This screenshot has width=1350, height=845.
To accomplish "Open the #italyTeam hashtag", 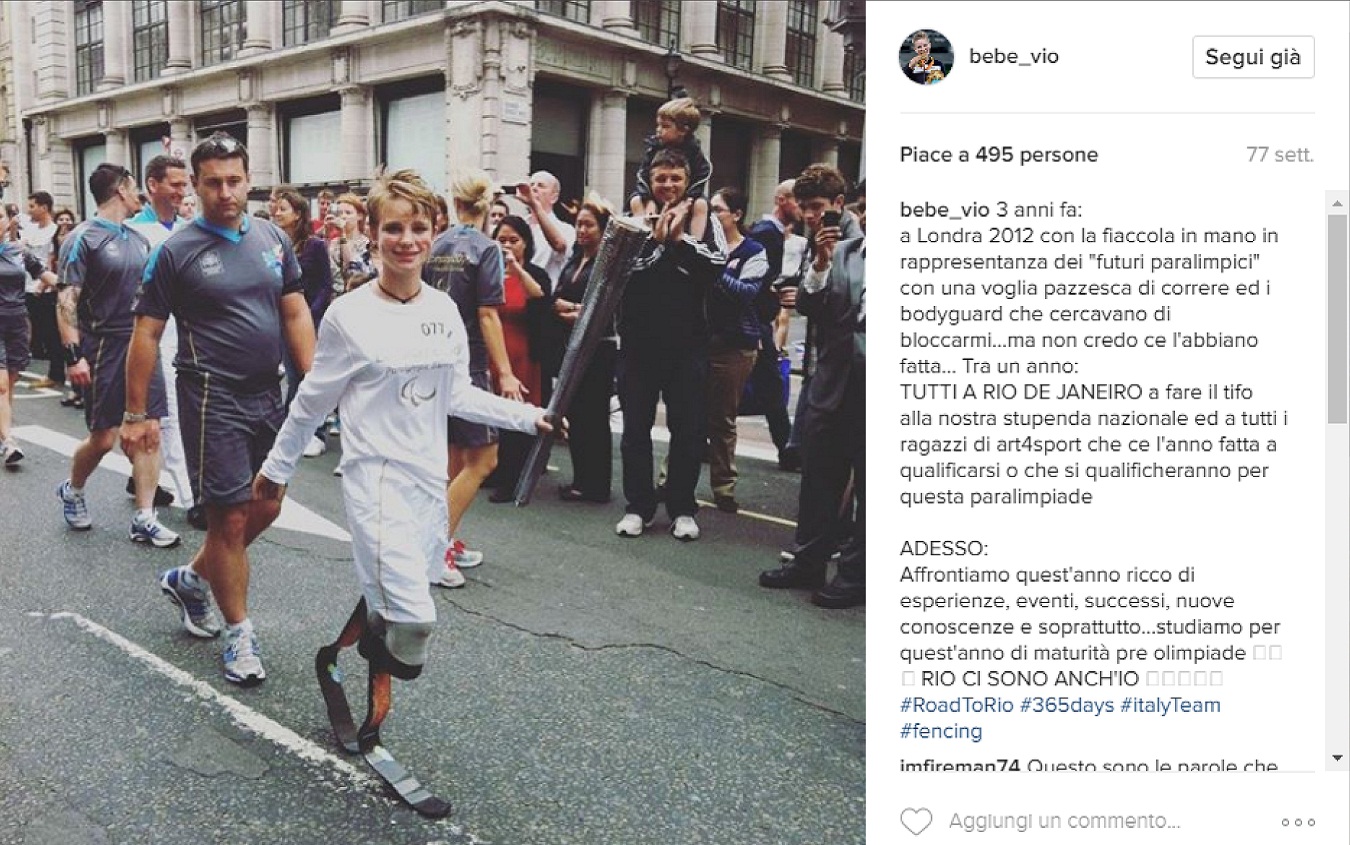I will coord(1170,705).
